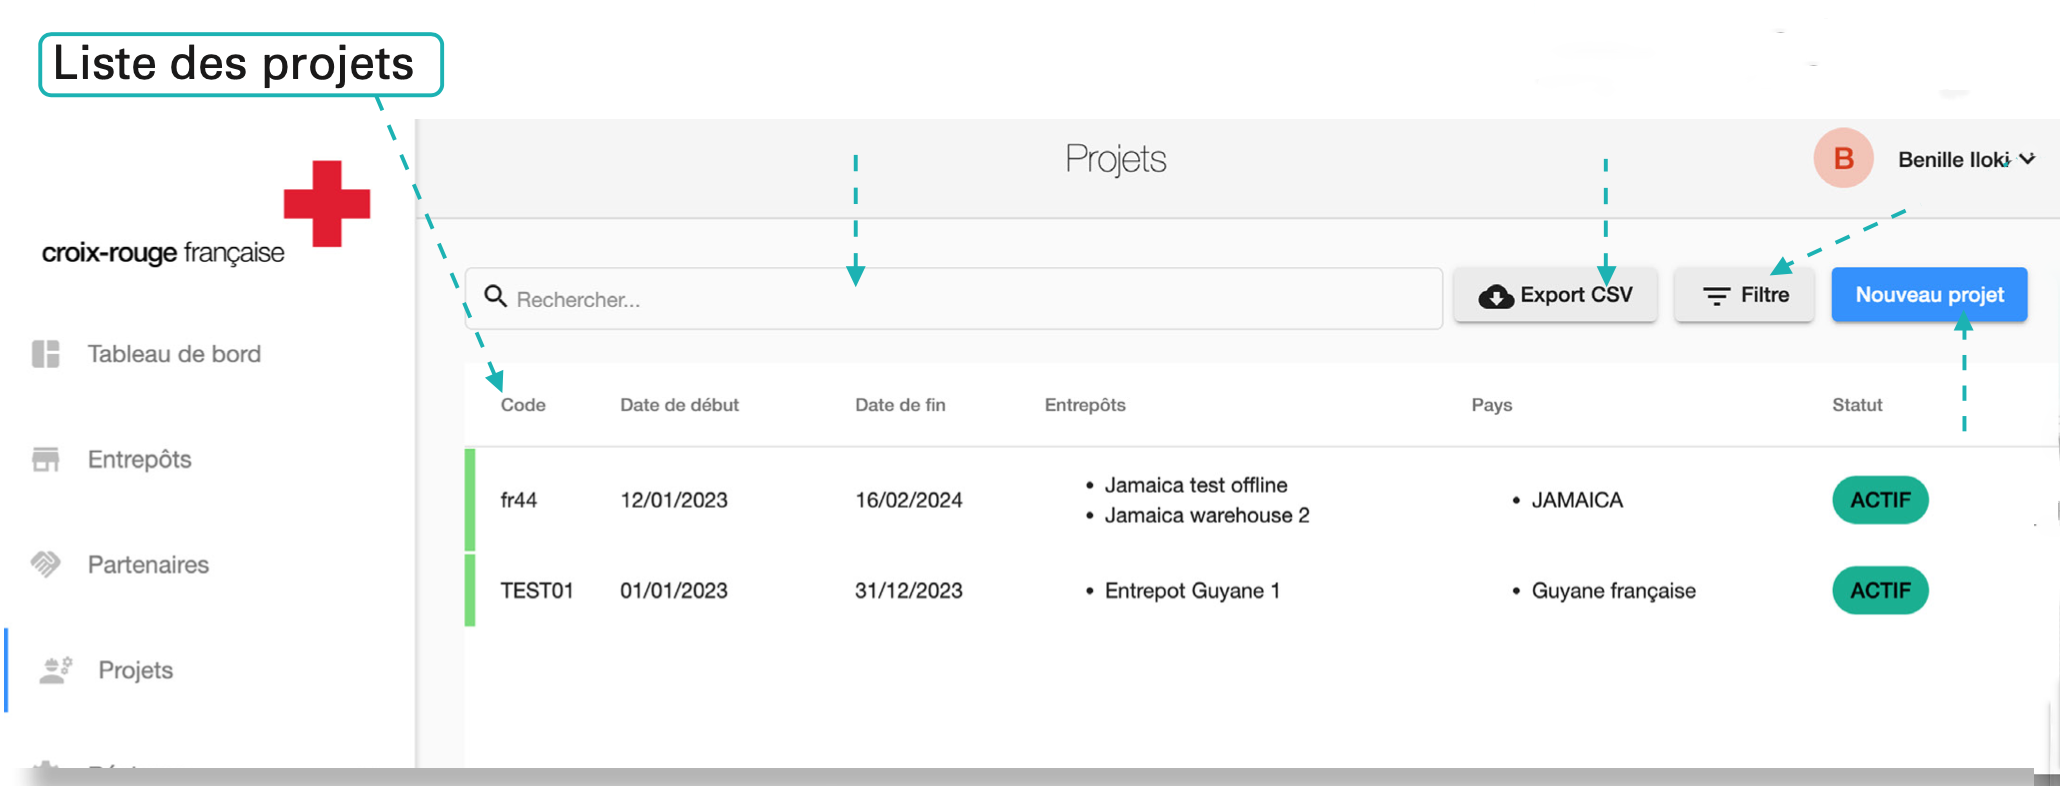The image size is (2060, 786).
Task: Open the Tableau de bord menu item
Action: (x=174, y=354)
